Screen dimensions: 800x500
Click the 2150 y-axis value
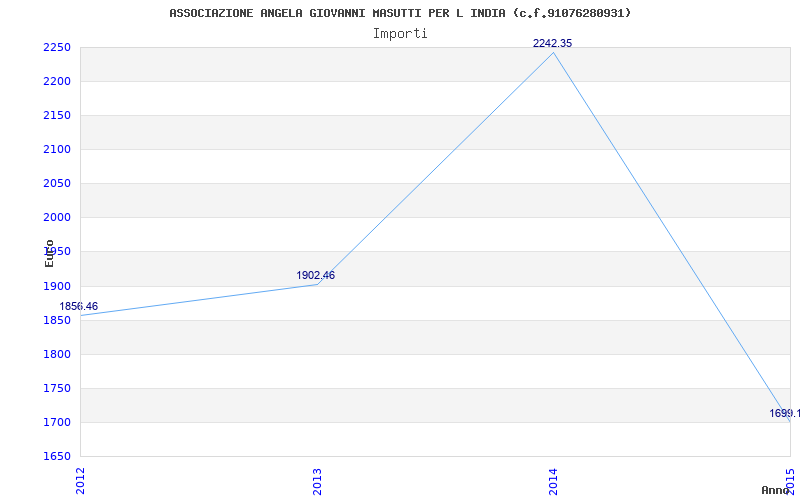(x=57, y=116)
